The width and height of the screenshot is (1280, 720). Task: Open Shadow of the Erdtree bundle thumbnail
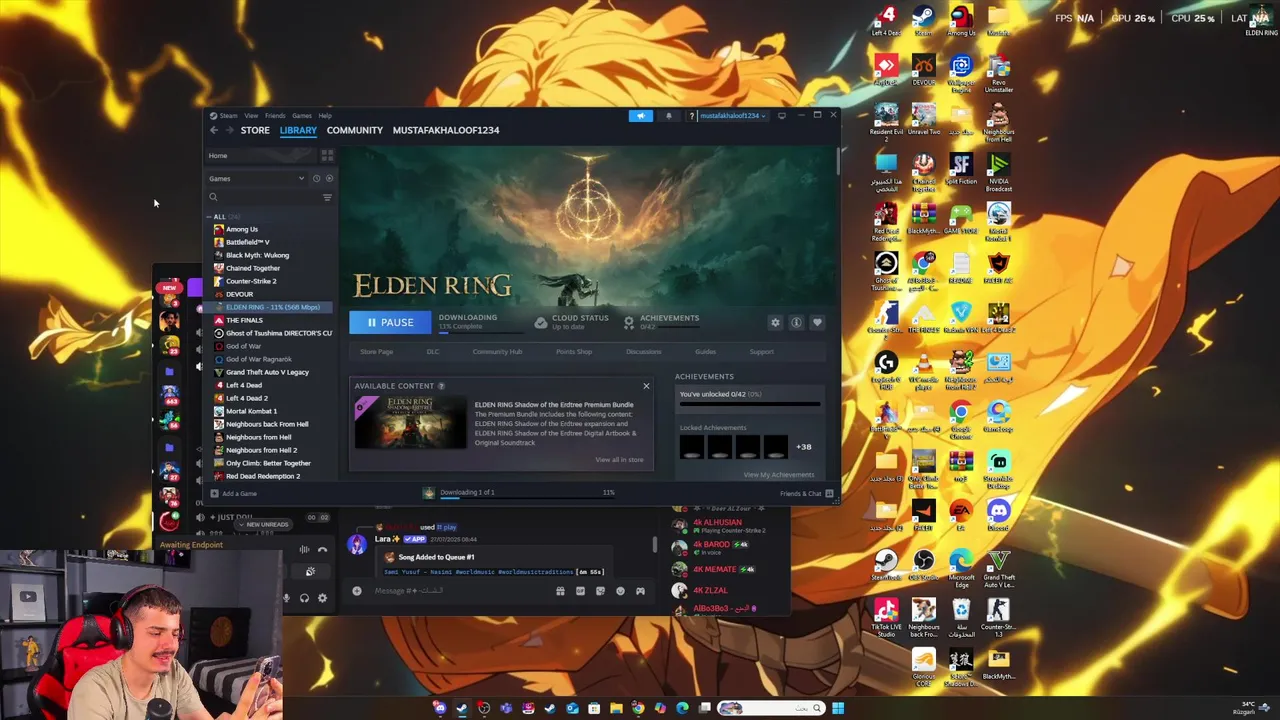(410, 422)
